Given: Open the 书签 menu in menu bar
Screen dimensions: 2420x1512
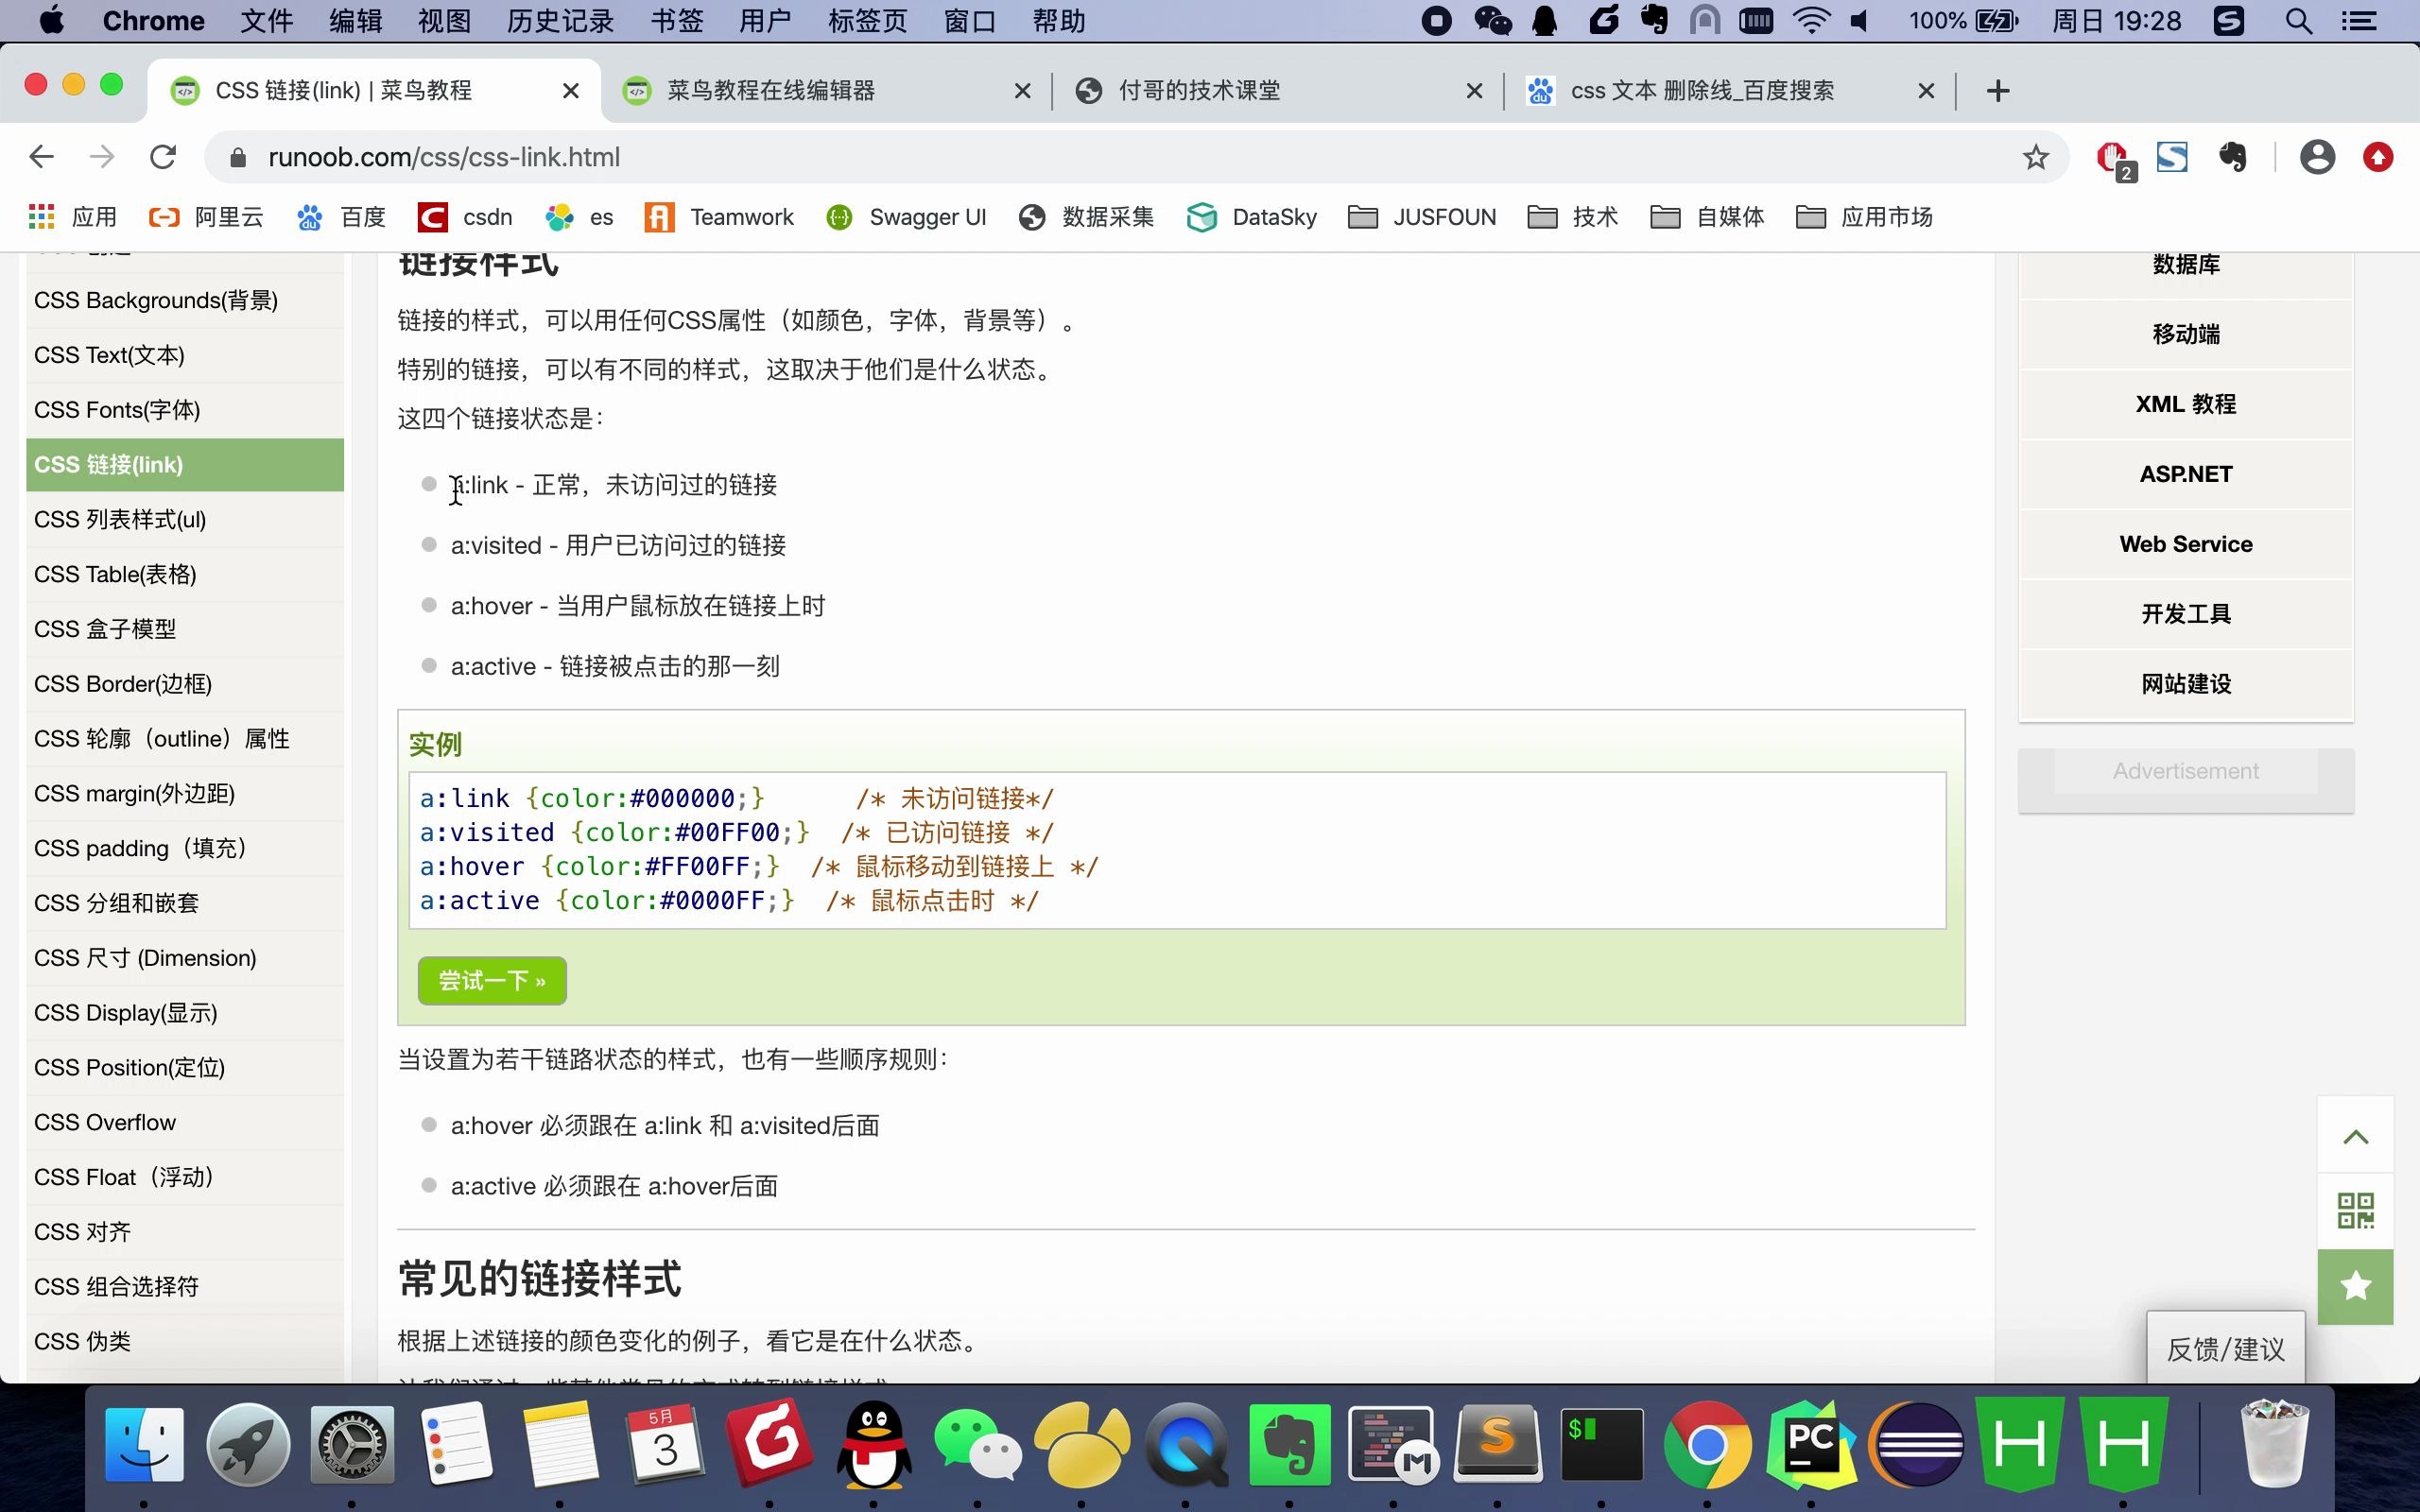Looking at the screenshot, I should [677, 21].
